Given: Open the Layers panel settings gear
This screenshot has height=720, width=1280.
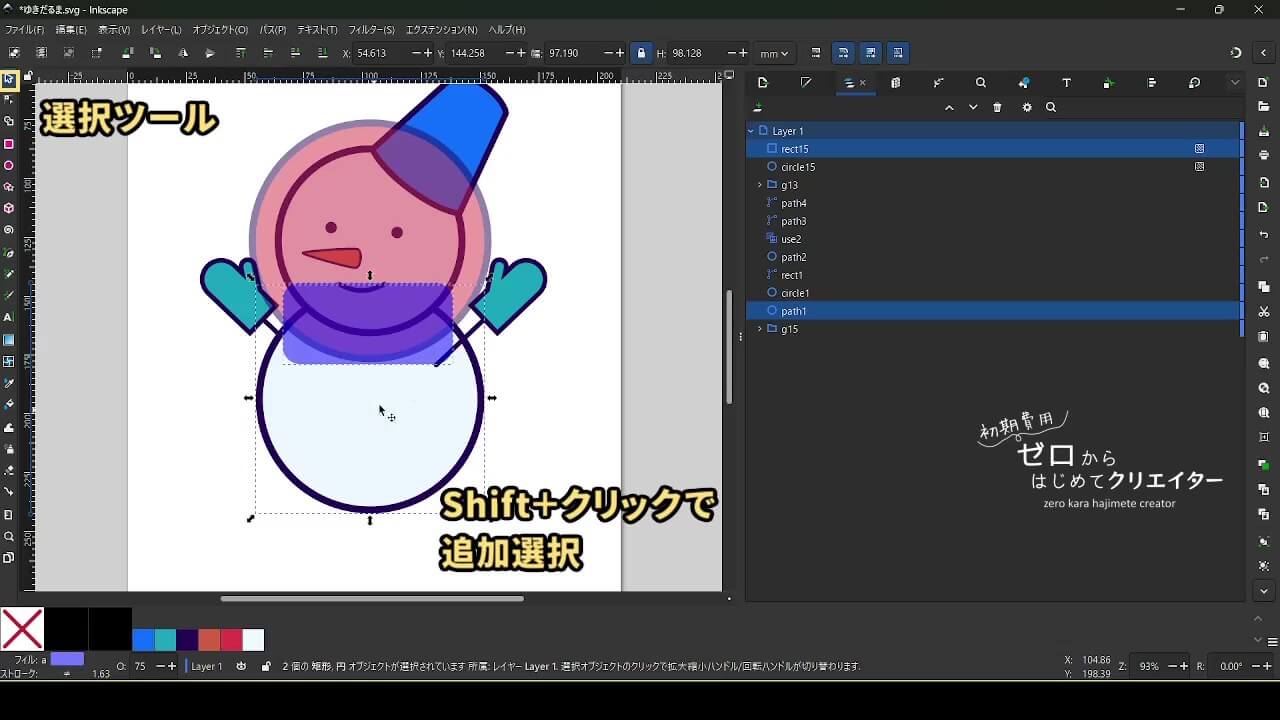Looking at the screenshot, I should click(x=1026, y=108).
